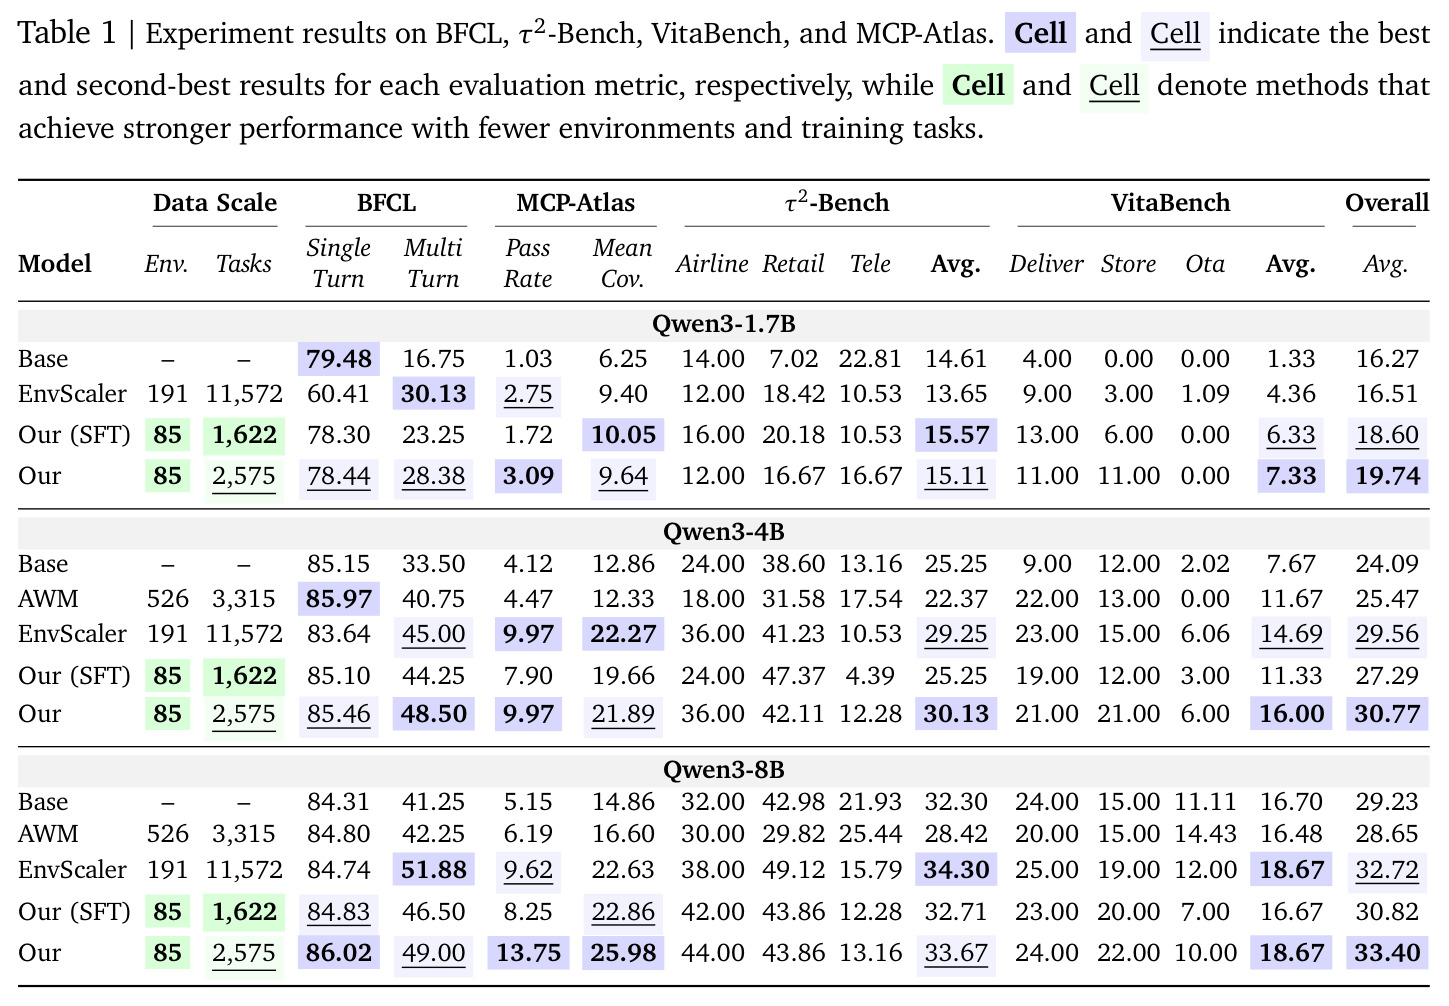Click the 'Ota' sub-header
The height and width of the screenshot is (1006, 1449).
pyautogui.click(x=1205, y=264)
